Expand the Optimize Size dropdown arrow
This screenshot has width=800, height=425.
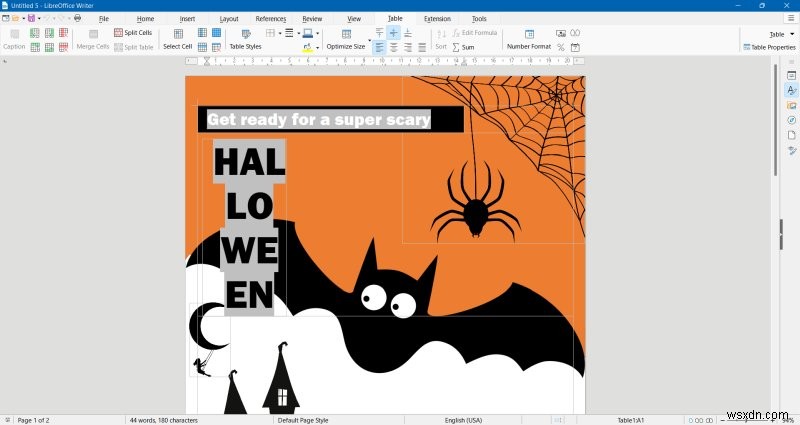pos(369,40)
